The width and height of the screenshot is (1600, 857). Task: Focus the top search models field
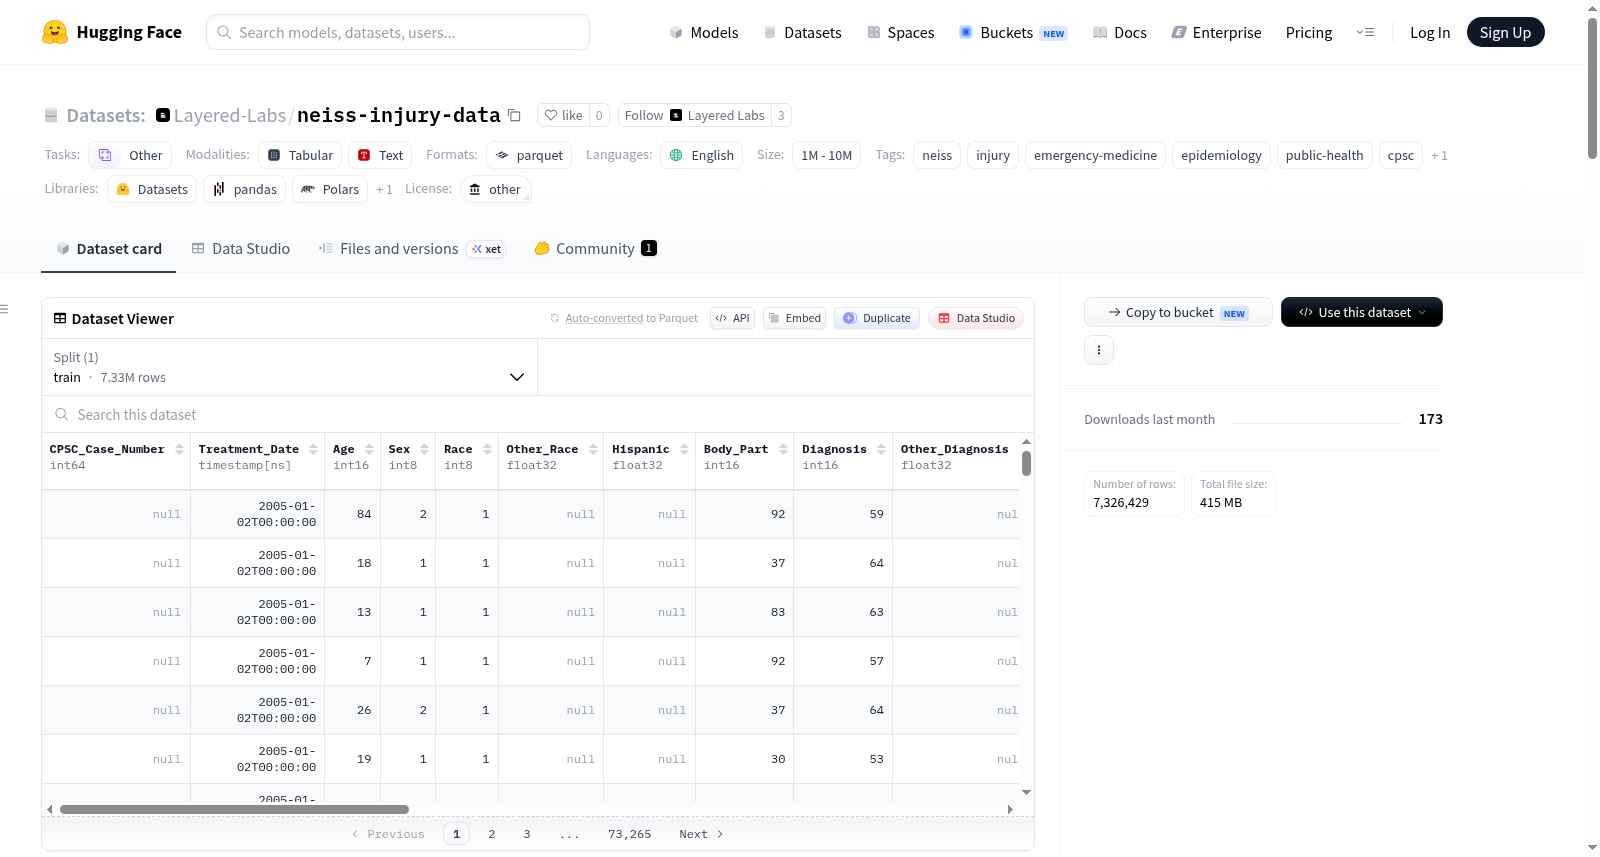tap(398, 32)
